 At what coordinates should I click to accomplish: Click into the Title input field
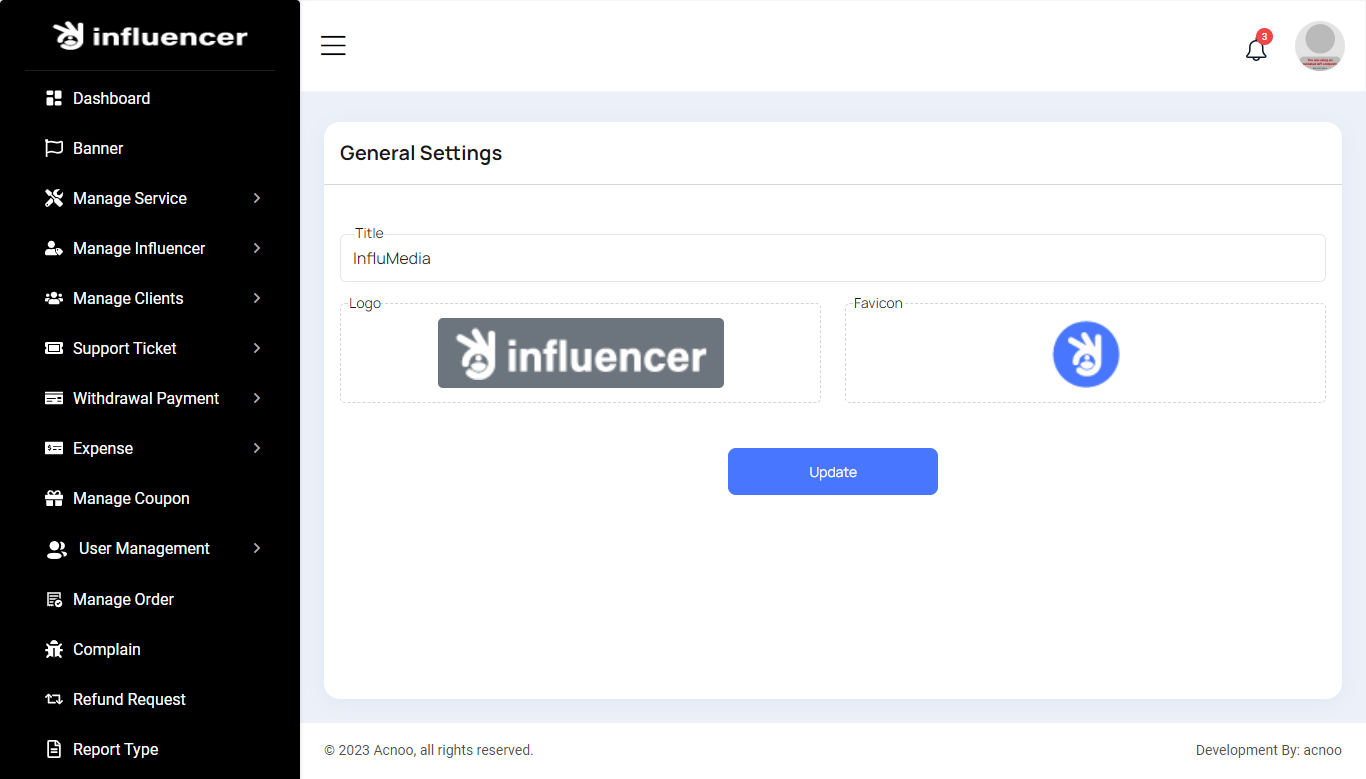pos(832,259)
